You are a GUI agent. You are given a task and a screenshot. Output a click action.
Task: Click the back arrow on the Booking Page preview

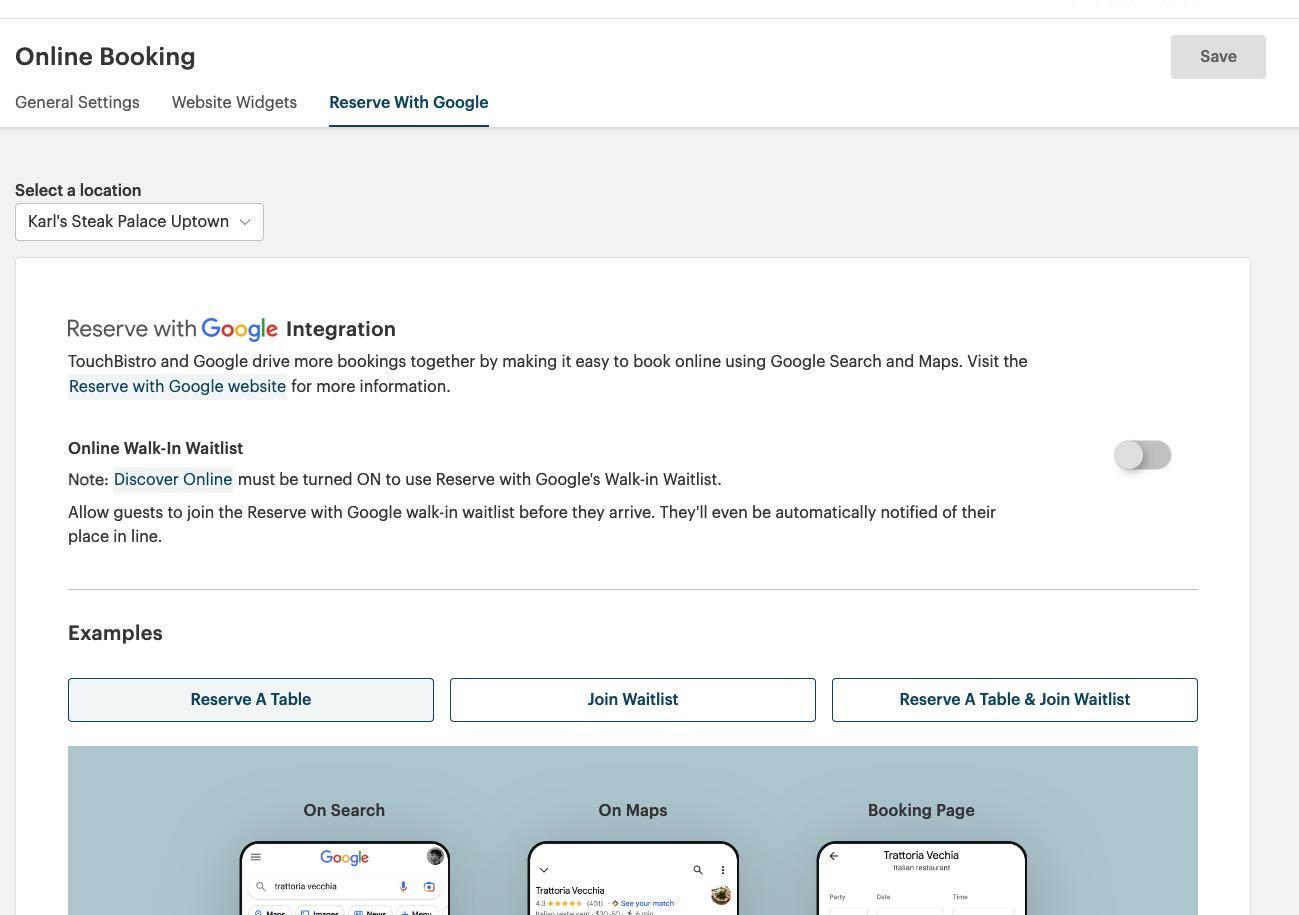[834, 856]
